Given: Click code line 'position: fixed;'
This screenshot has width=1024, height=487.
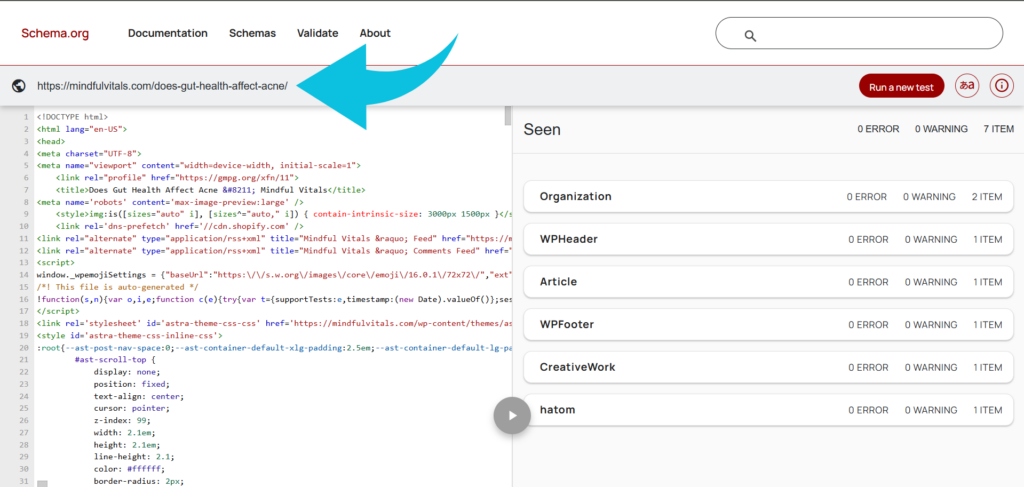Looking at the screenshot, I should pyautogui.click(x=131, y=384).
